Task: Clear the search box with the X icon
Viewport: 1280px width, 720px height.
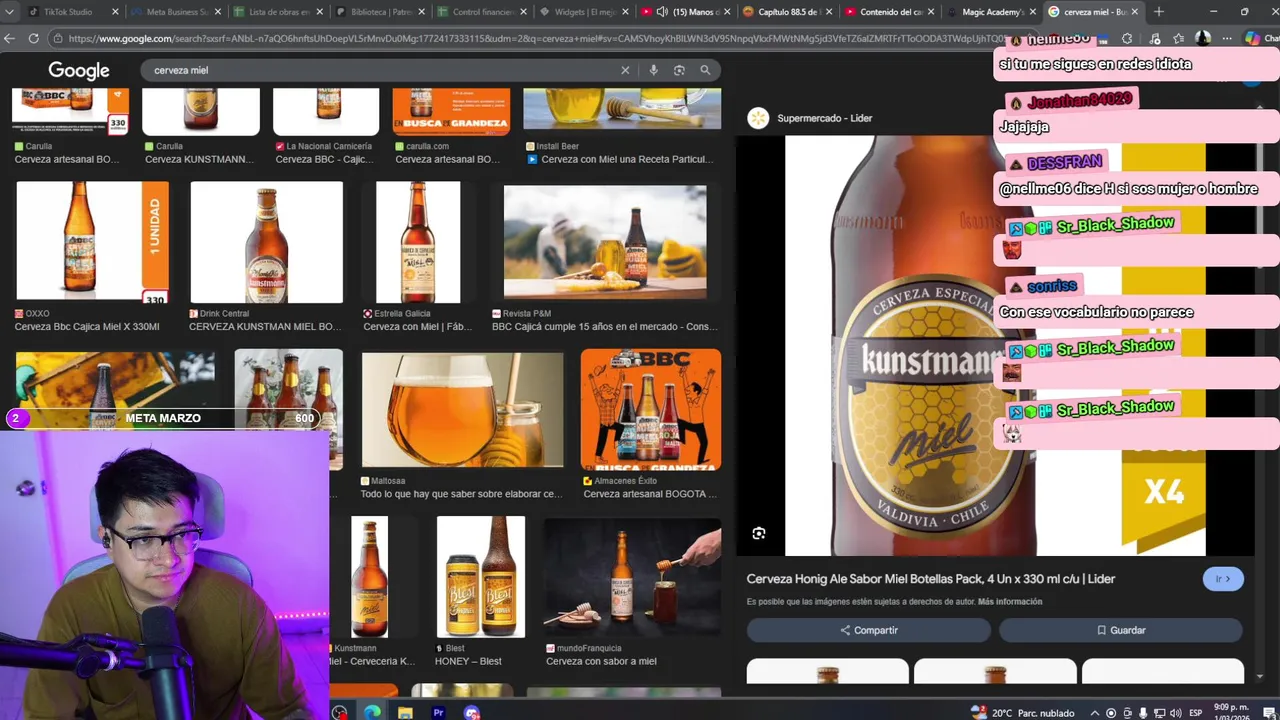Action: pos(625,70)
